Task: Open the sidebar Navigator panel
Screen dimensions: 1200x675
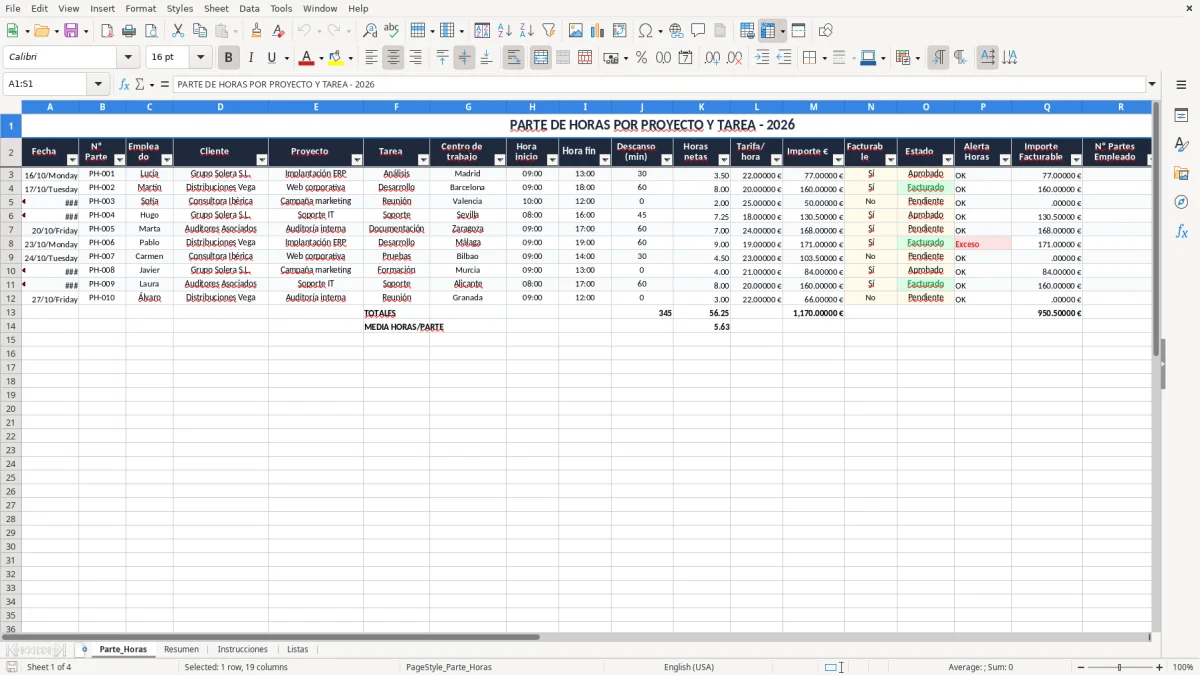Action: 1181,202
